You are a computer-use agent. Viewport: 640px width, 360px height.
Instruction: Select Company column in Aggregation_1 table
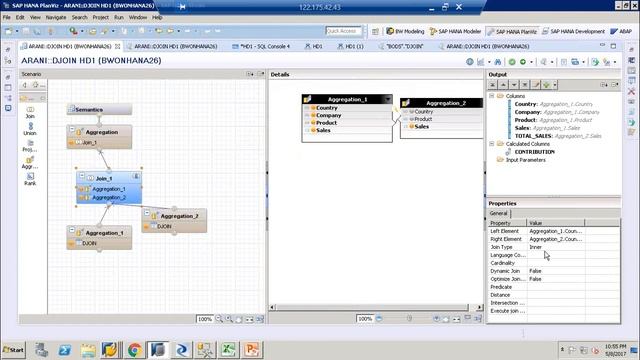(347, 115)
